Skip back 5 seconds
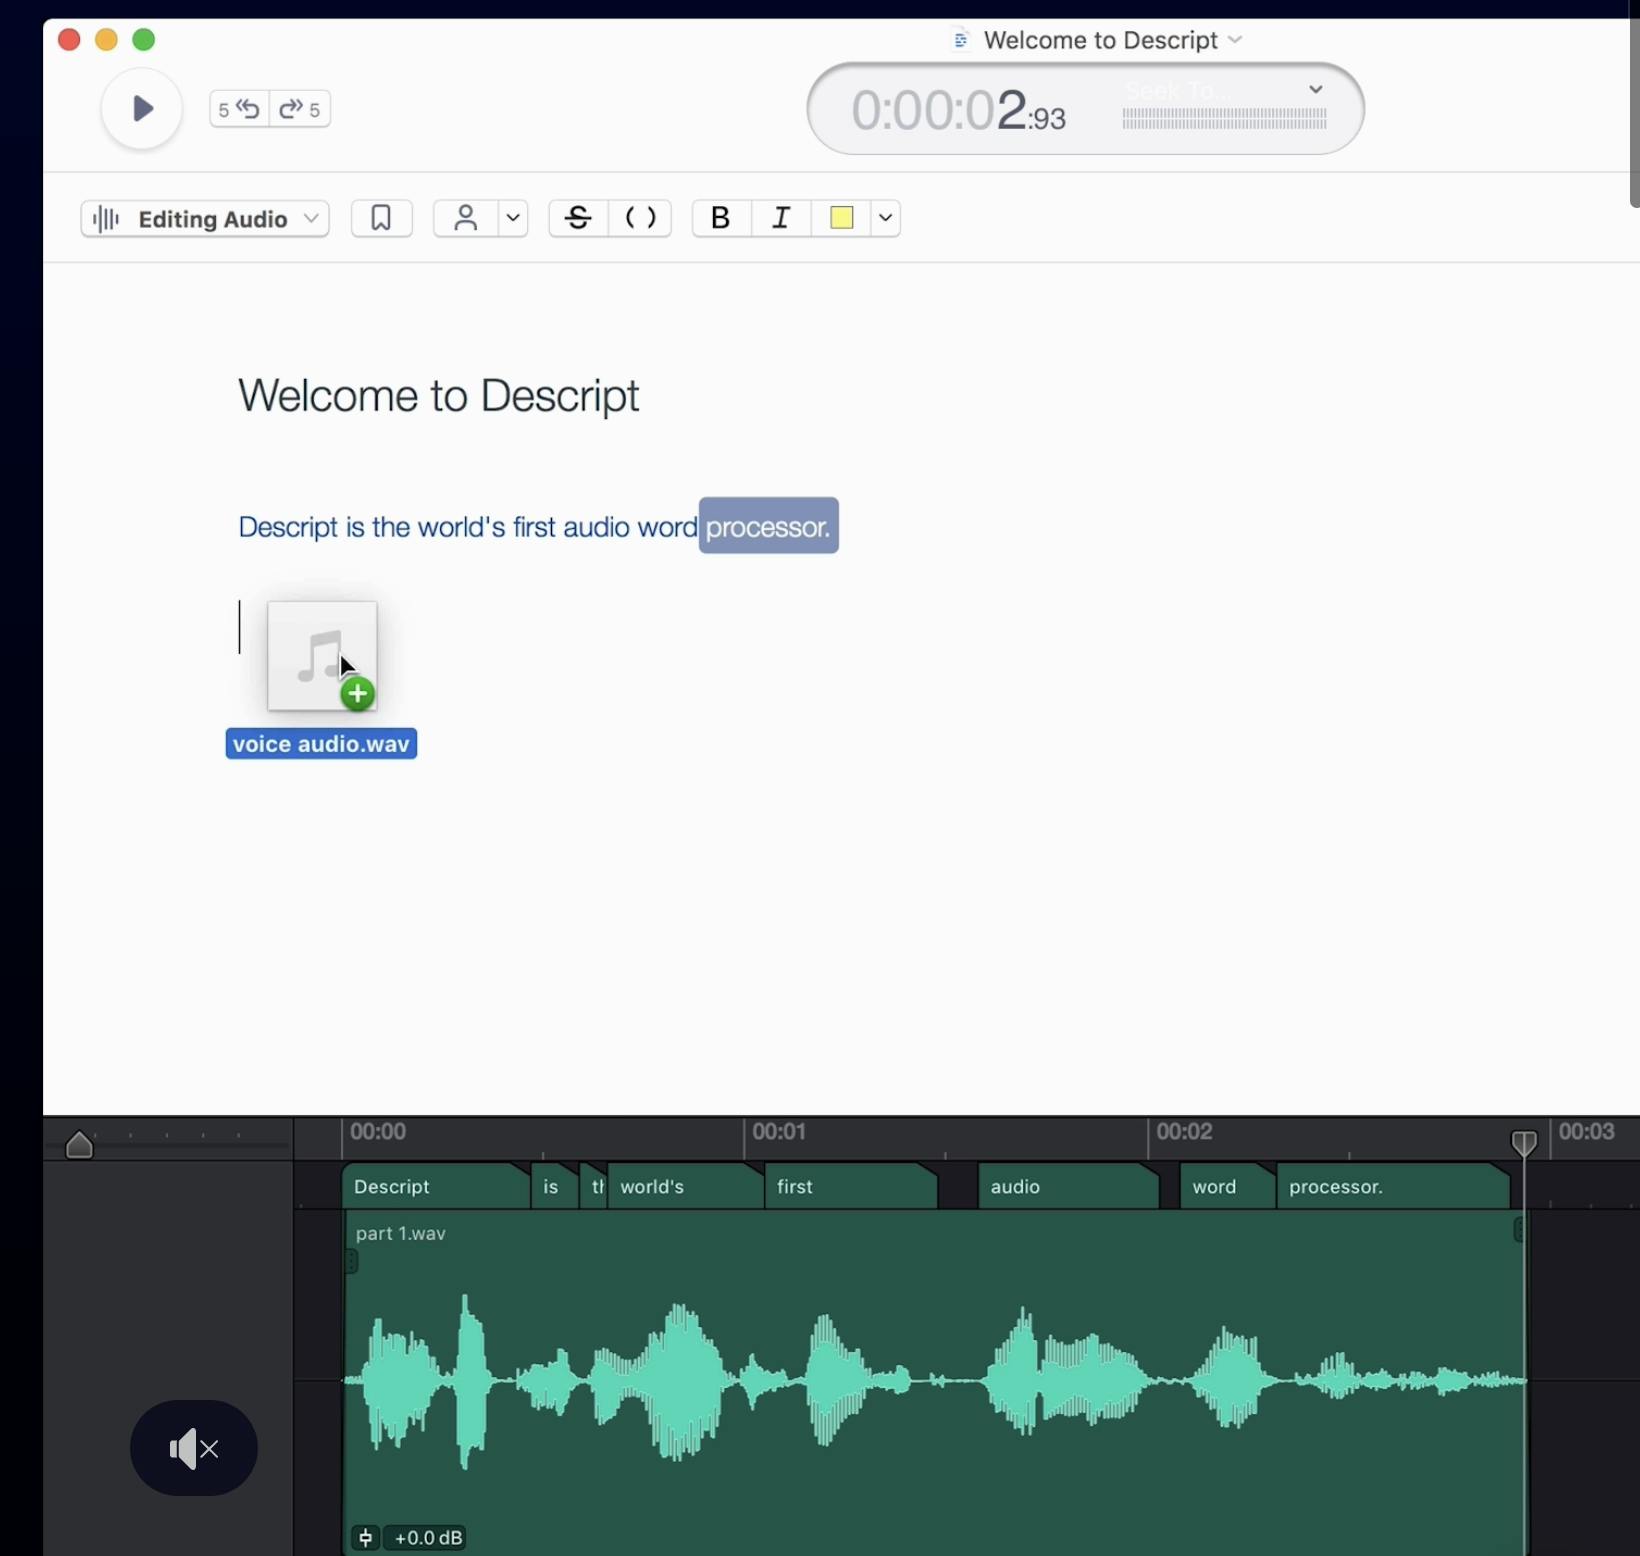 (239, 109)
